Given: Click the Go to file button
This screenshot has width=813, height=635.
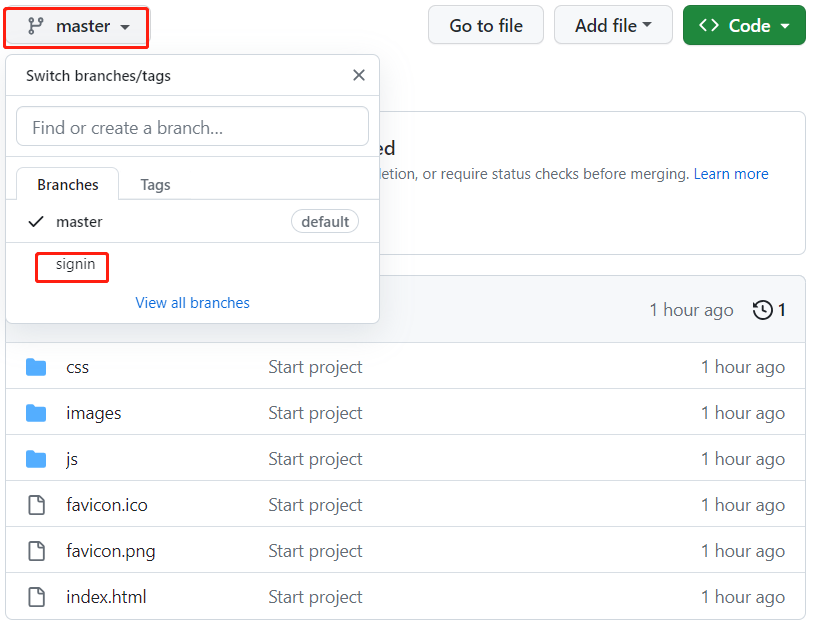Looking at the screenshot, I should point(486,25).
